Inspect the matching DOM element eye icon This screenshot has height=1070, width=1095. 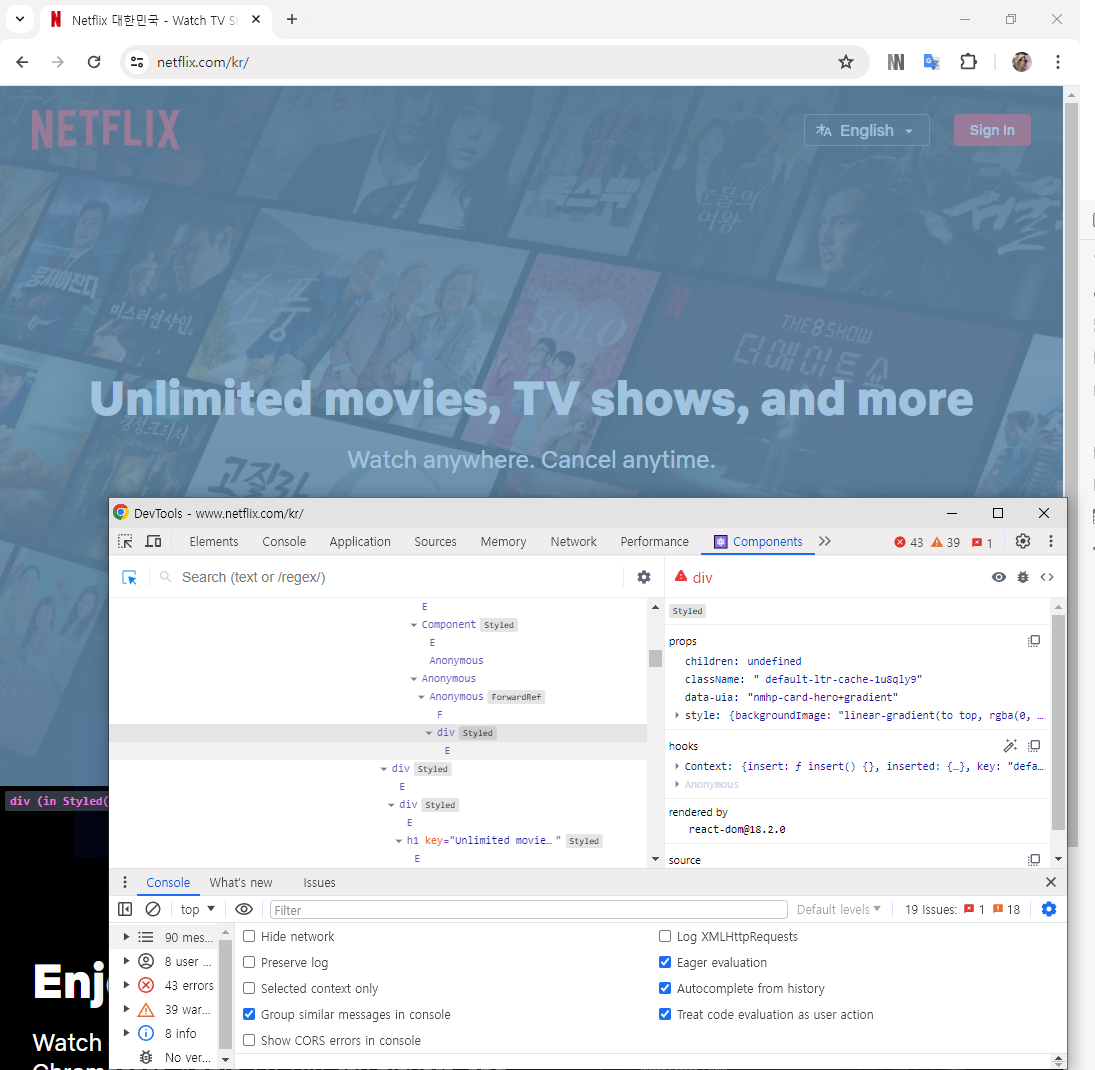coord(999,577)
